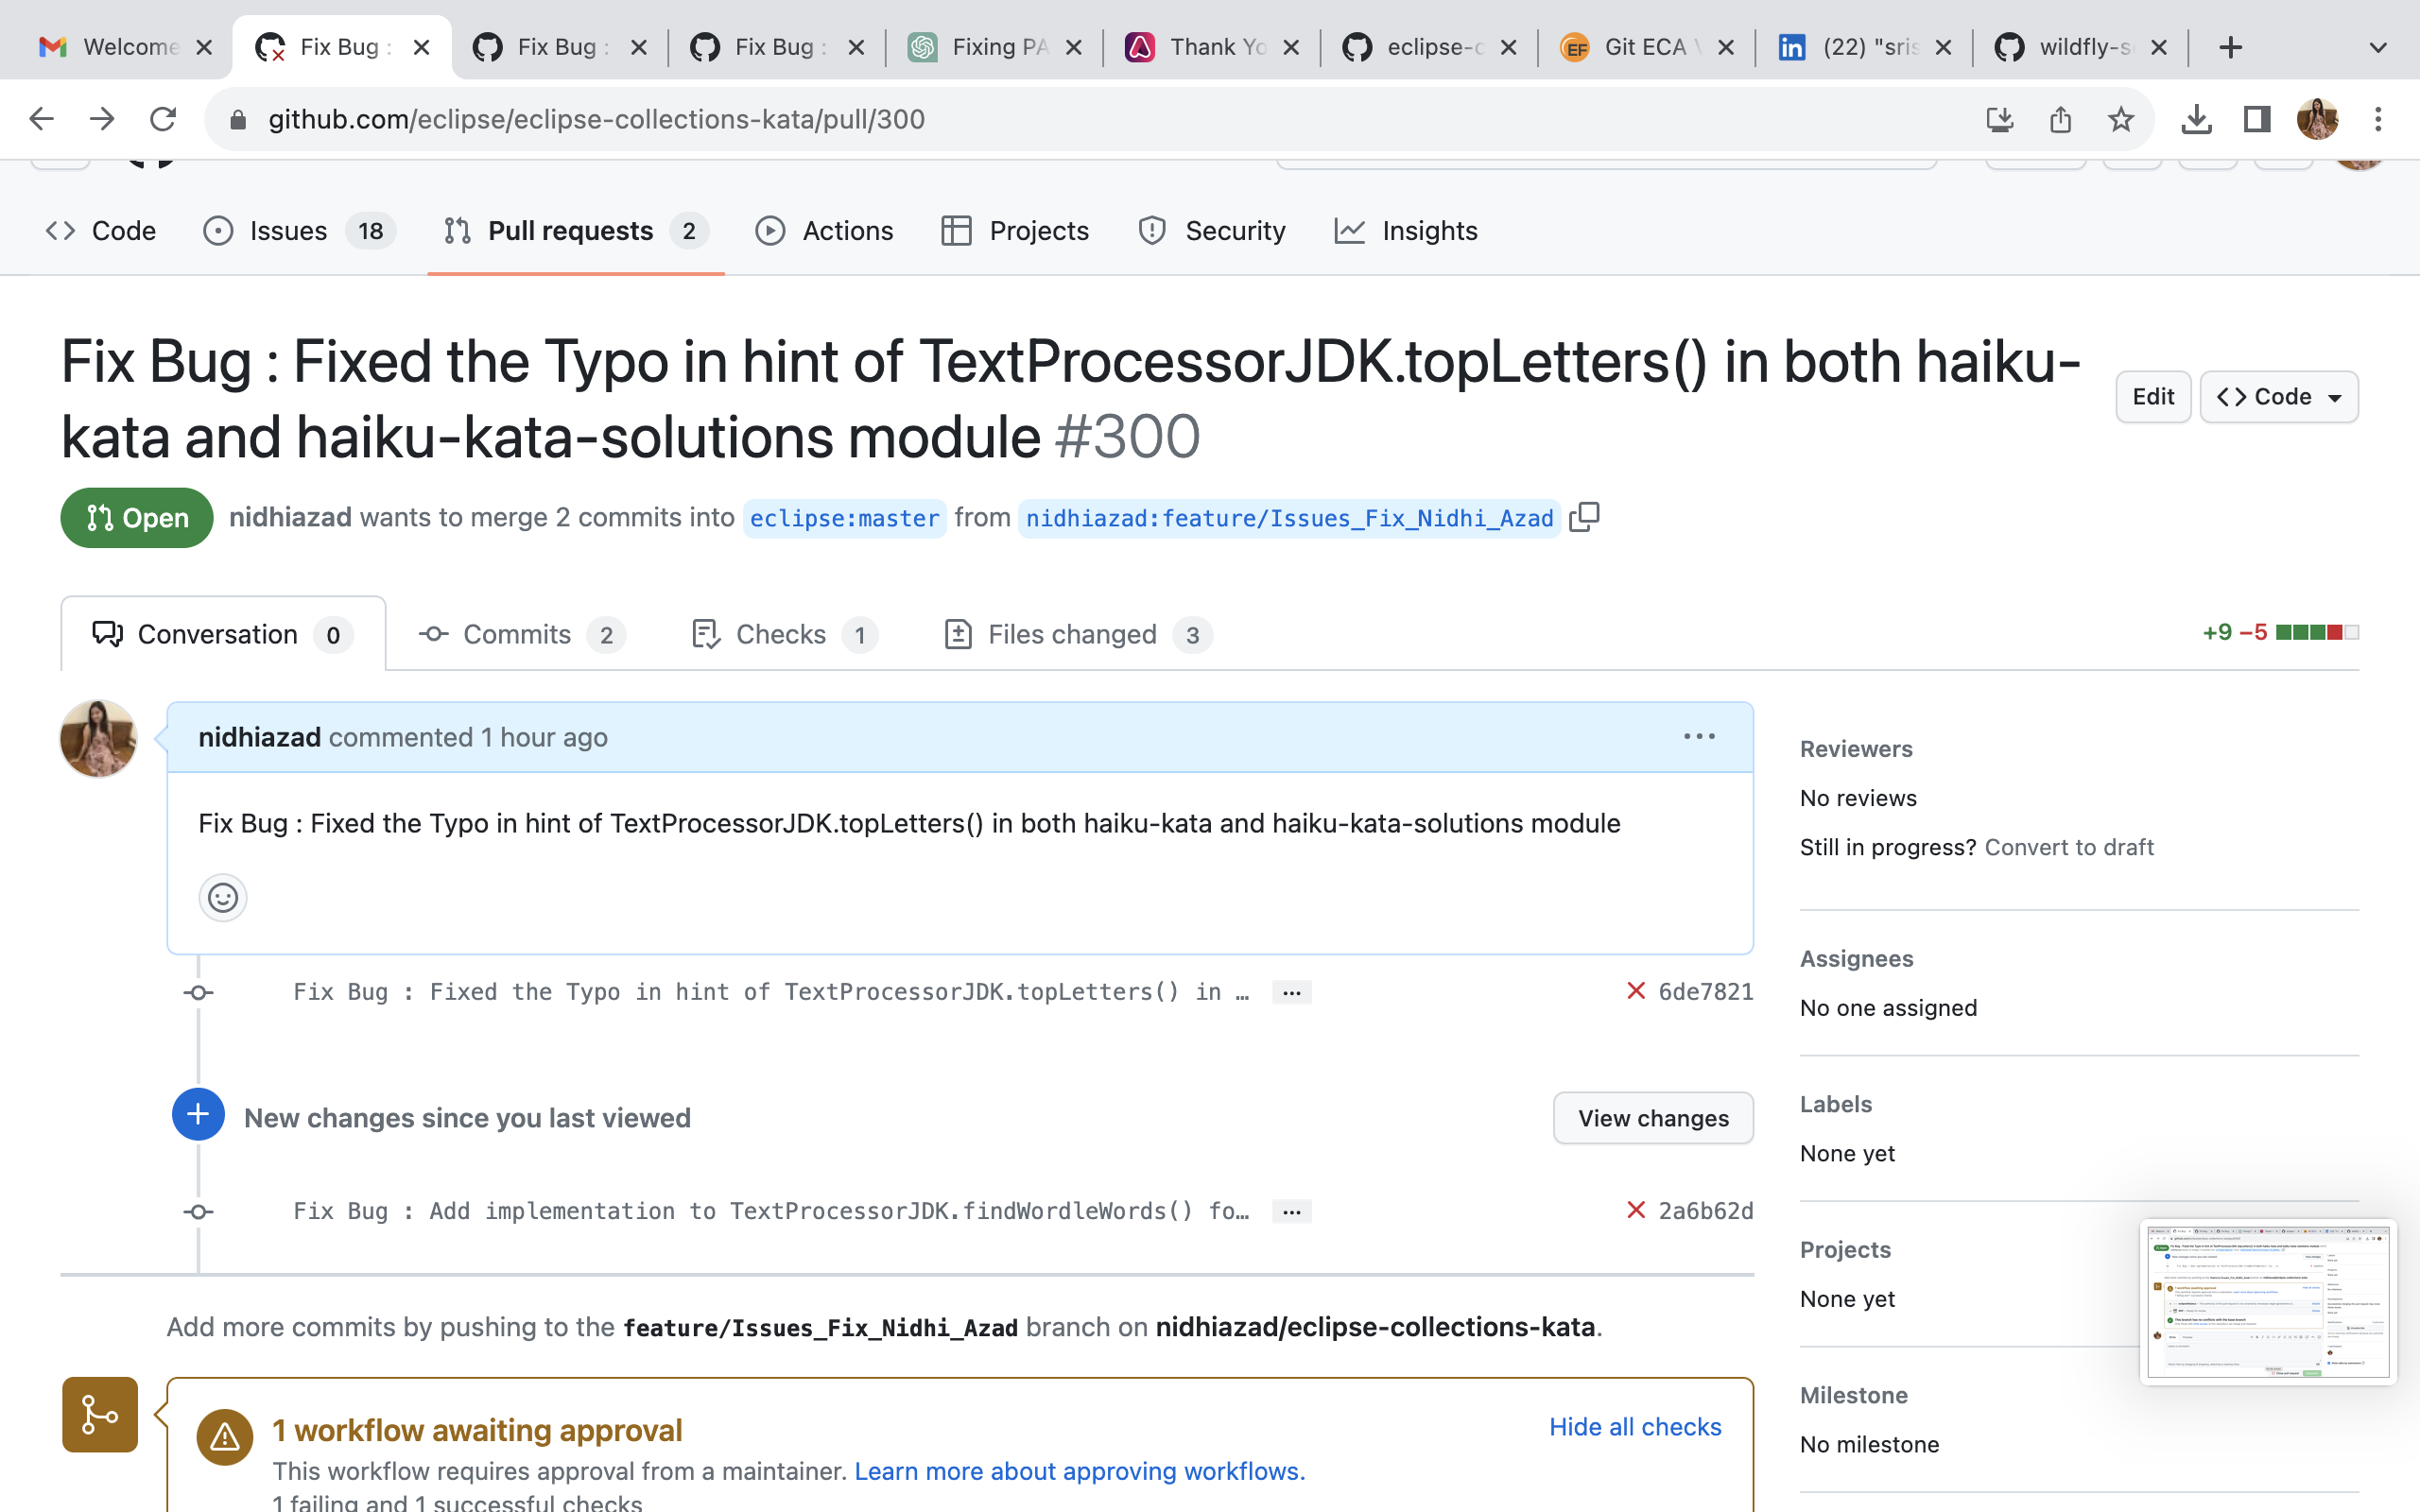Expand commit message ellipsis for 6de7821

1291,992
